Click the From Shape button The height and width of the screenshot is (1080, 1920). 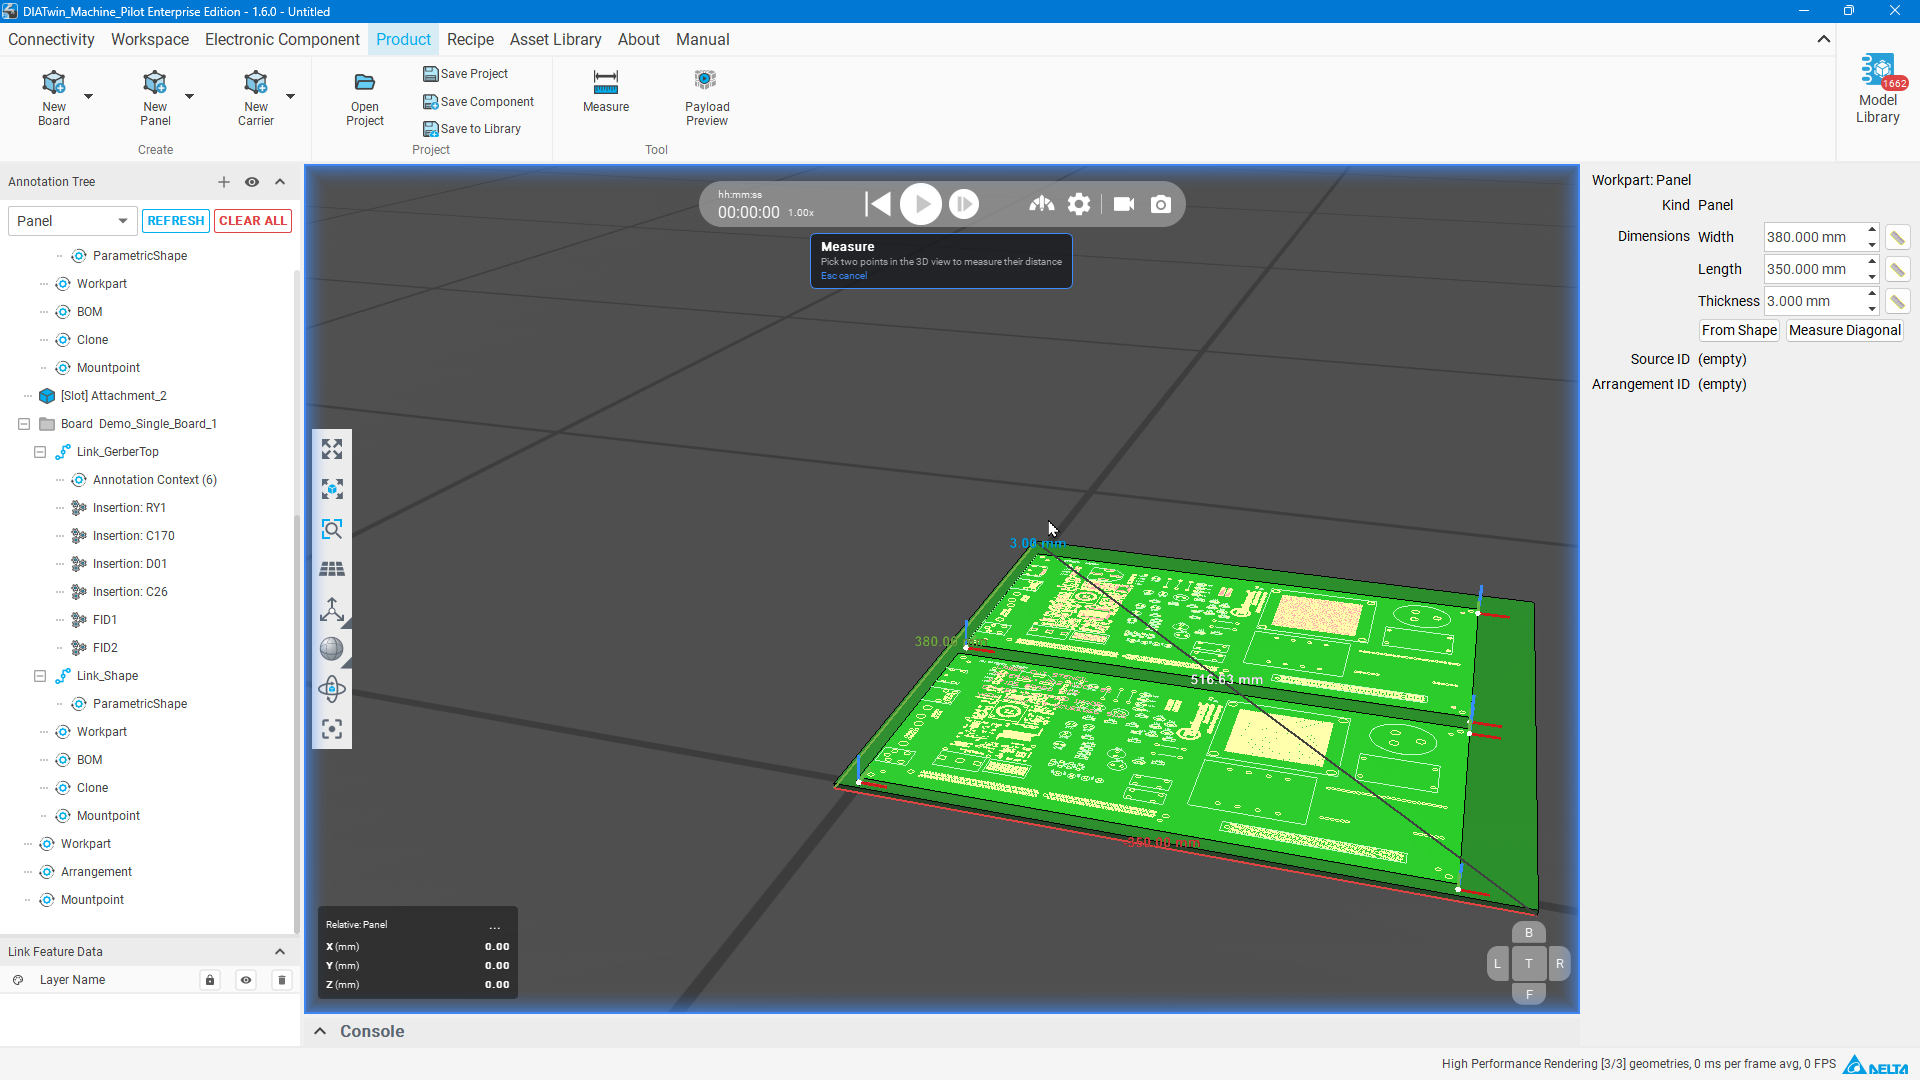coord(1739,330)
